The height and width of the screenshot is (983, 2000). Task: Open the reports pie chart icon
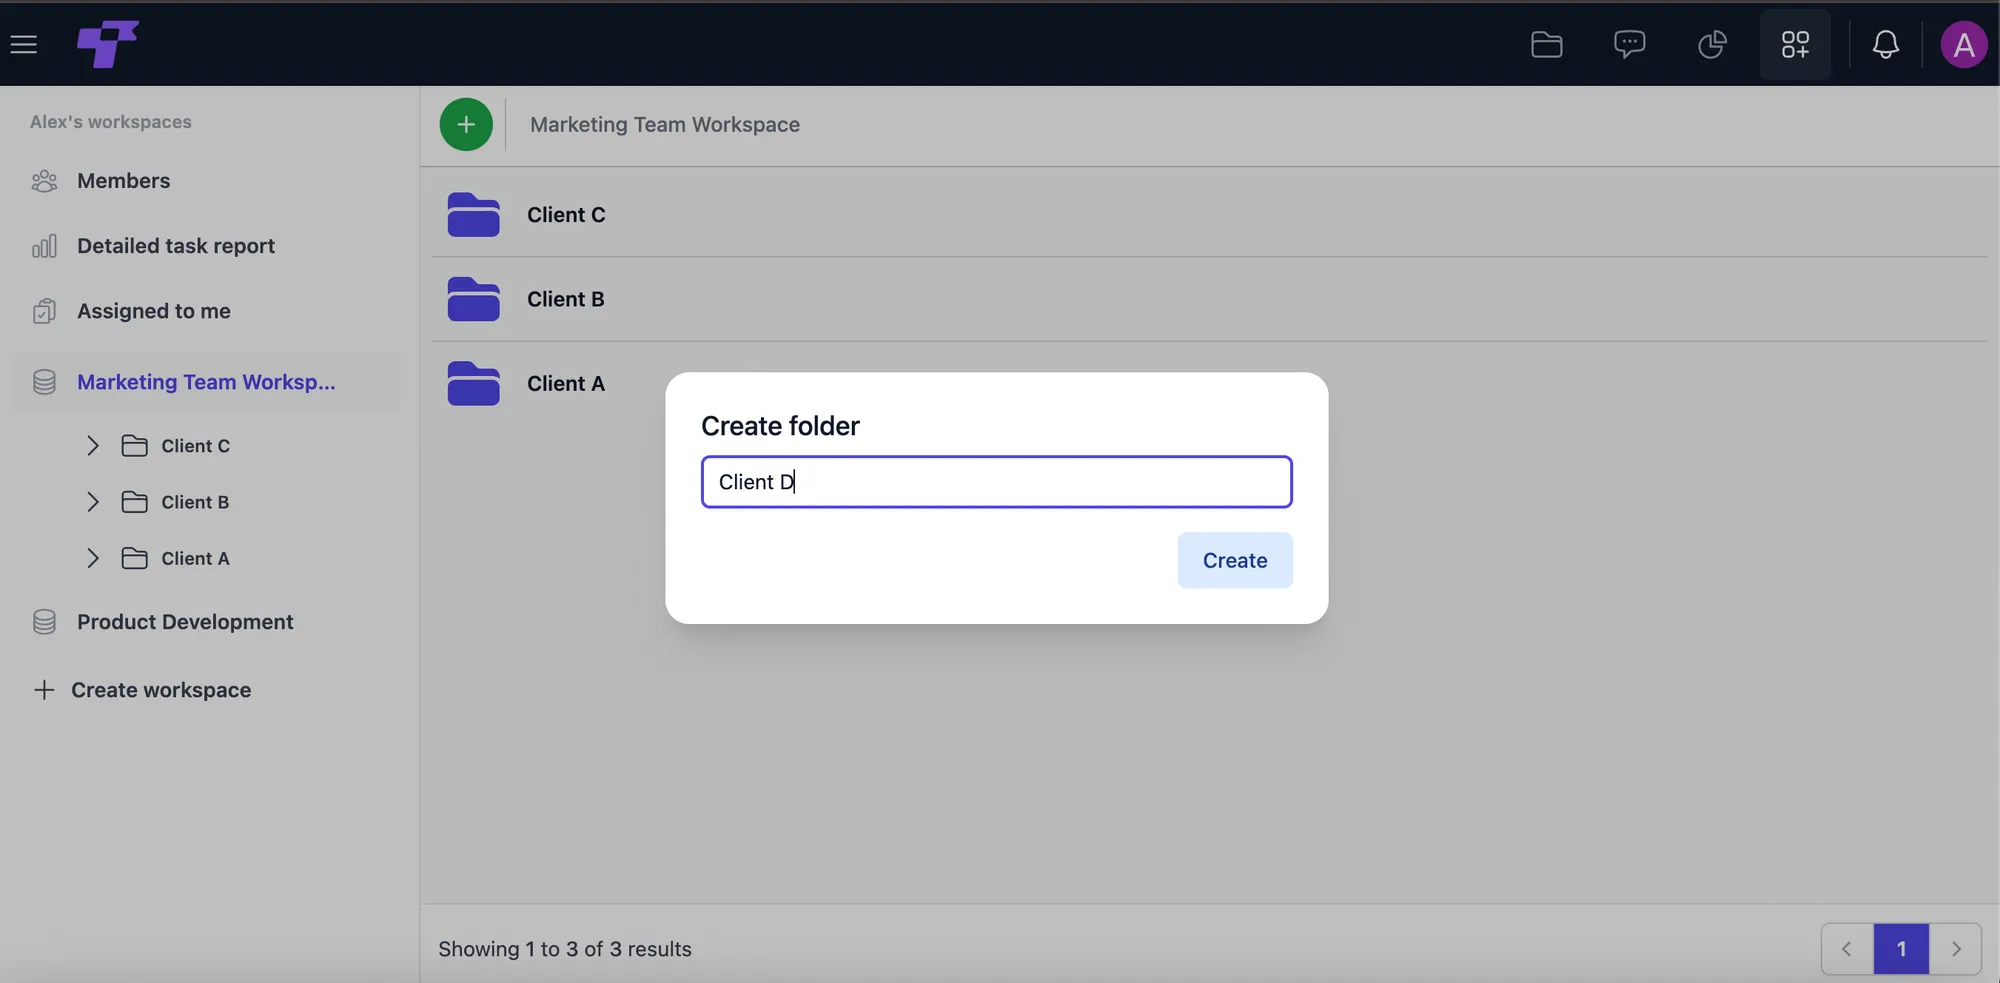1713,44
